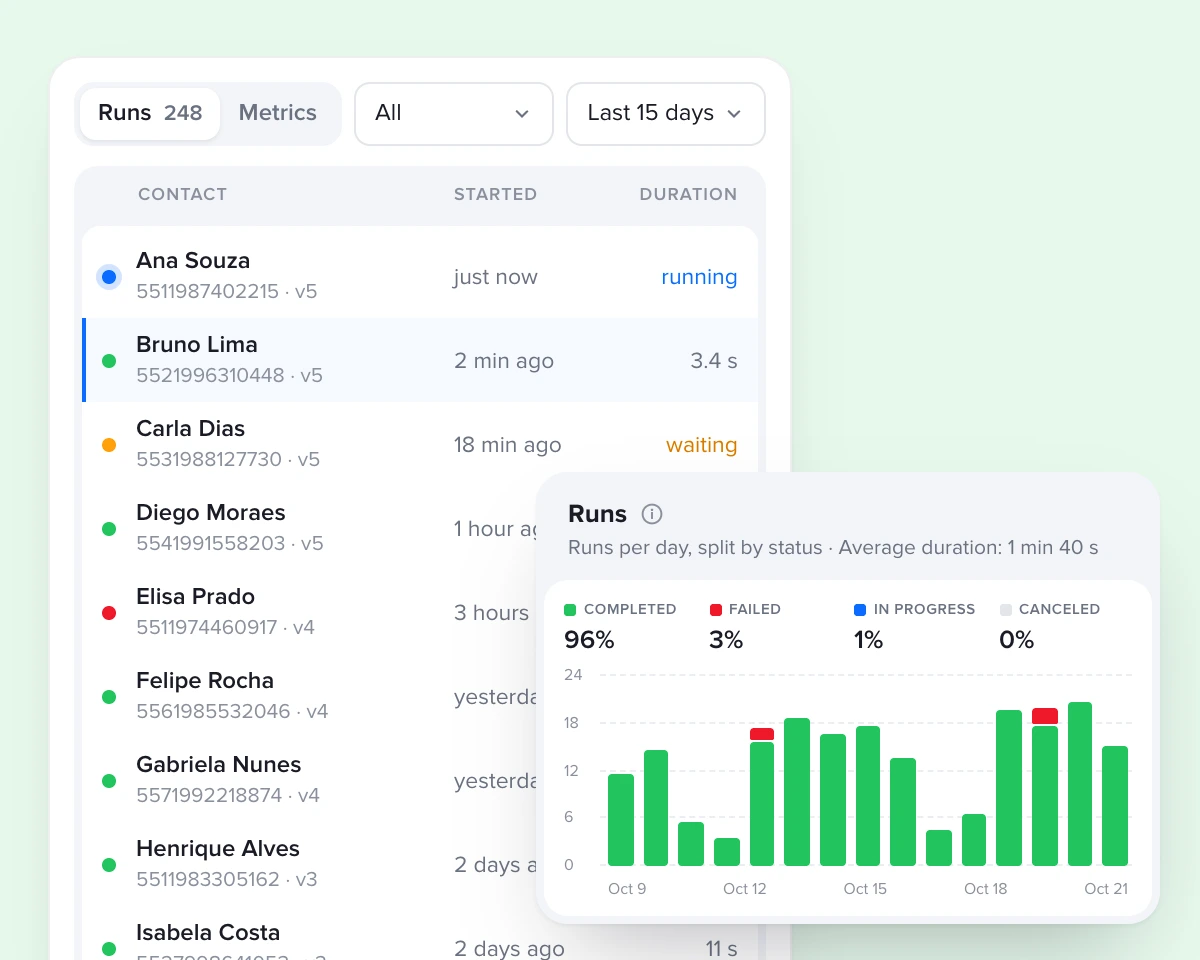Click phone number 5521996310448 · v5
The height and width of the screenshot is (960, 1200).
[229, 376]
